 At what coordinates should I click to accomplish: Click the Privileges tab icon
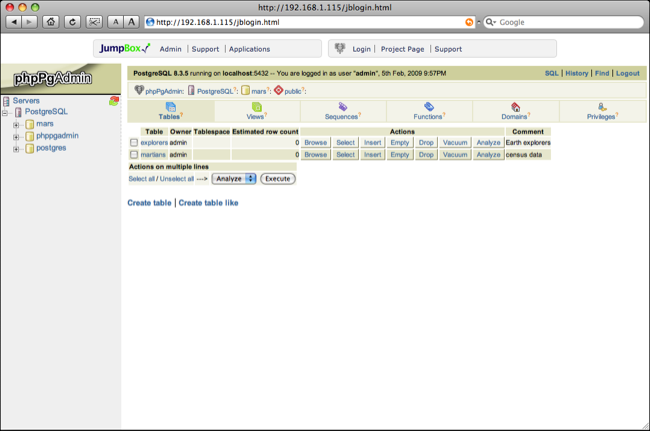(602, 107)
